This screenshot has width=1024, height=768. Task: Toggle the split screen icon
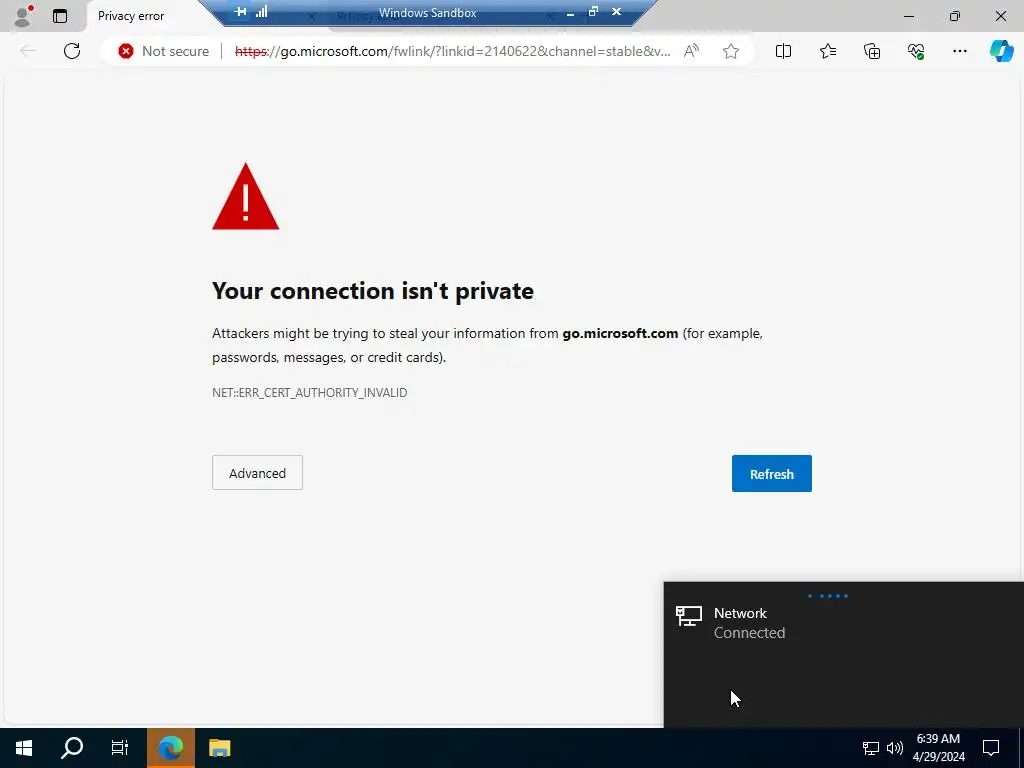click(x=783, y=51)
